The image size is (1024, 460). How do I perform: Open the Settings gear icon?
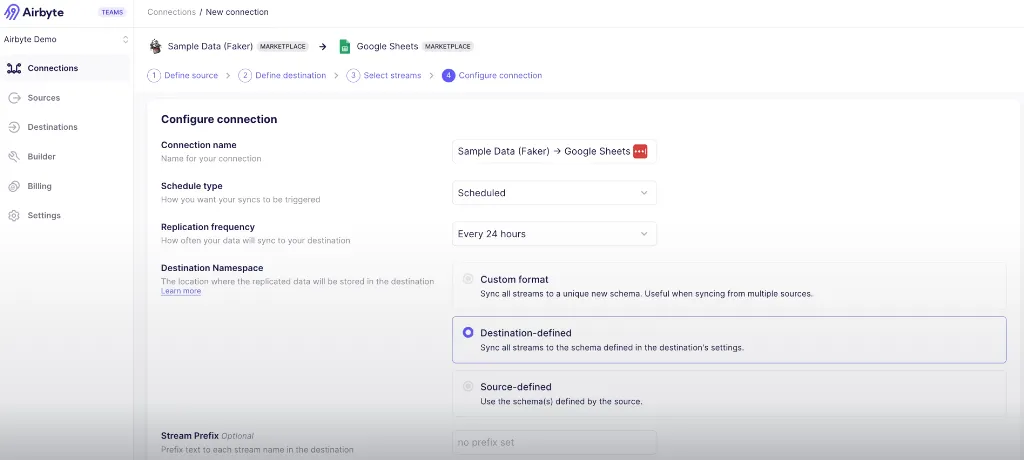pyautogui.click(x=14, y=216)
